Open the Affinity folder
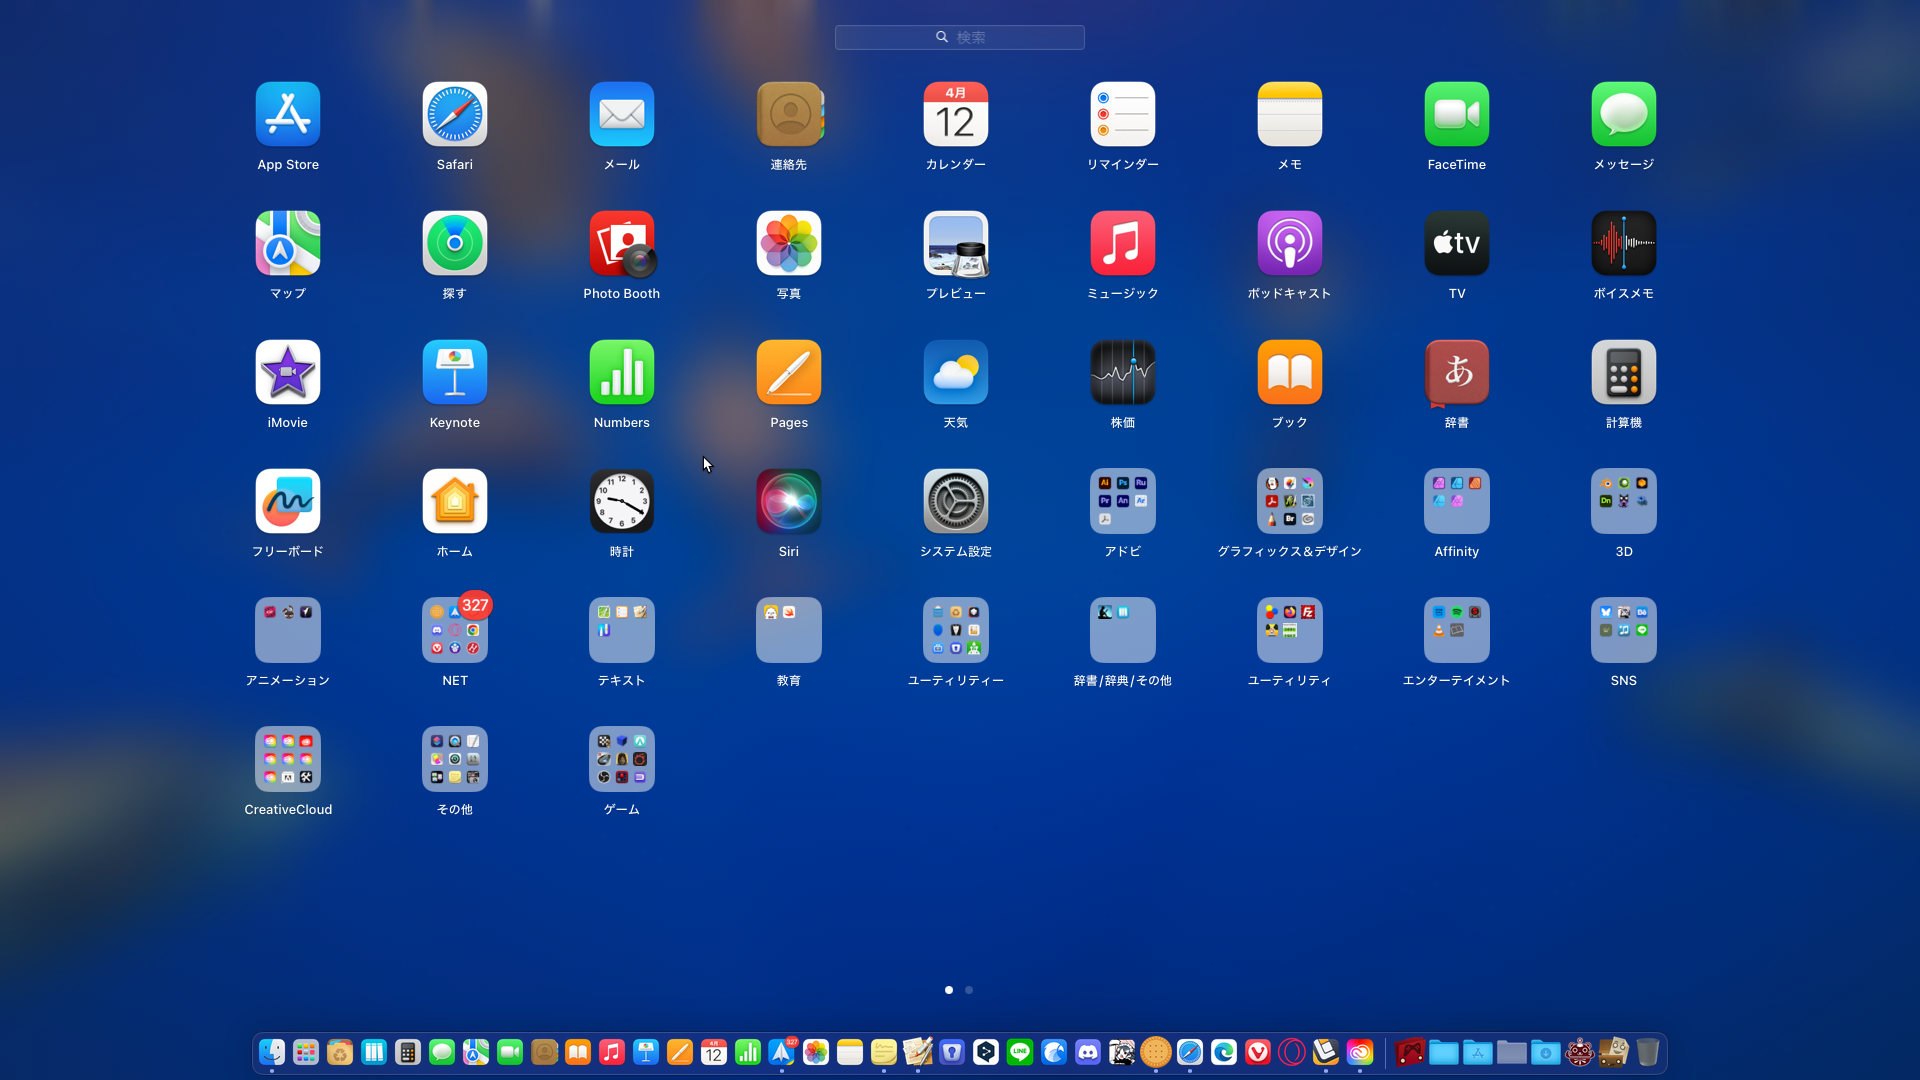Screen dimensions: 1920x1080 (1457, 501)
